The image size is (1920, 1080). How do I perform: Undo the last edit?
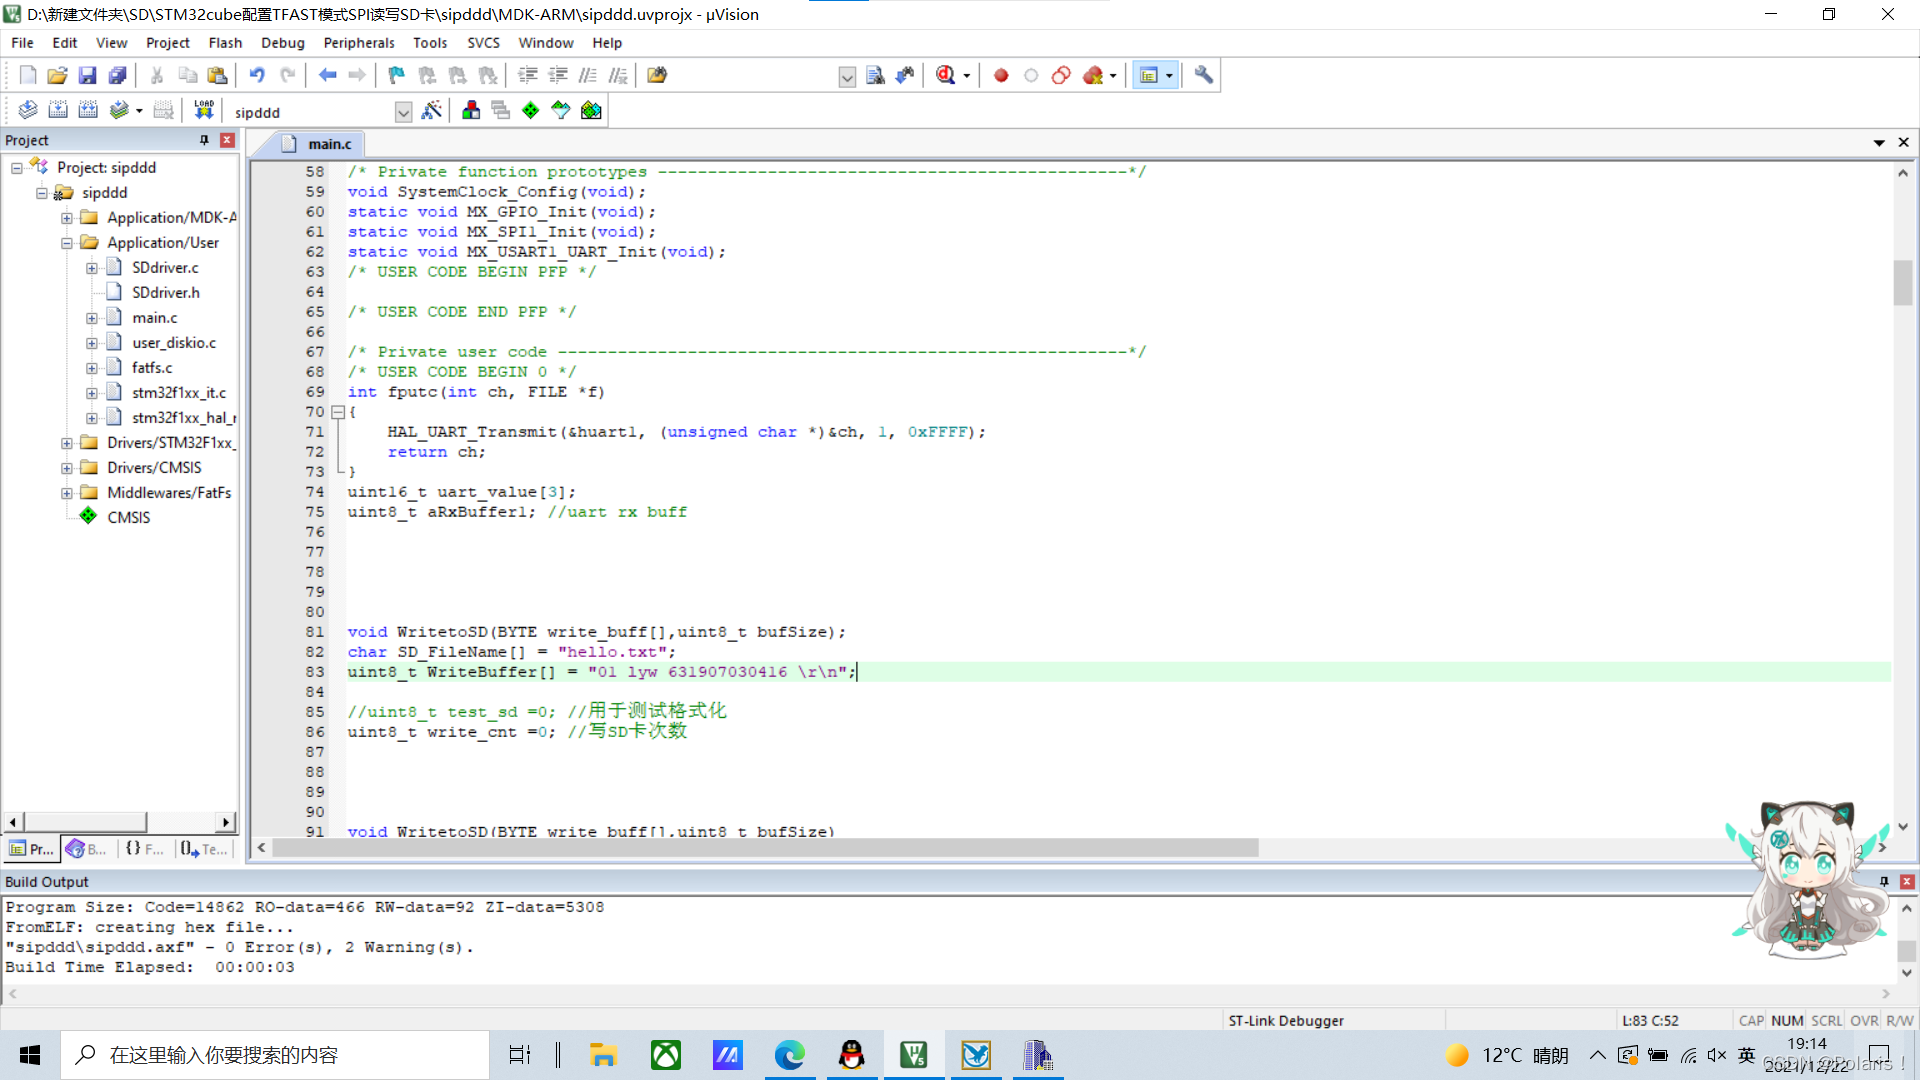[257, 75]
